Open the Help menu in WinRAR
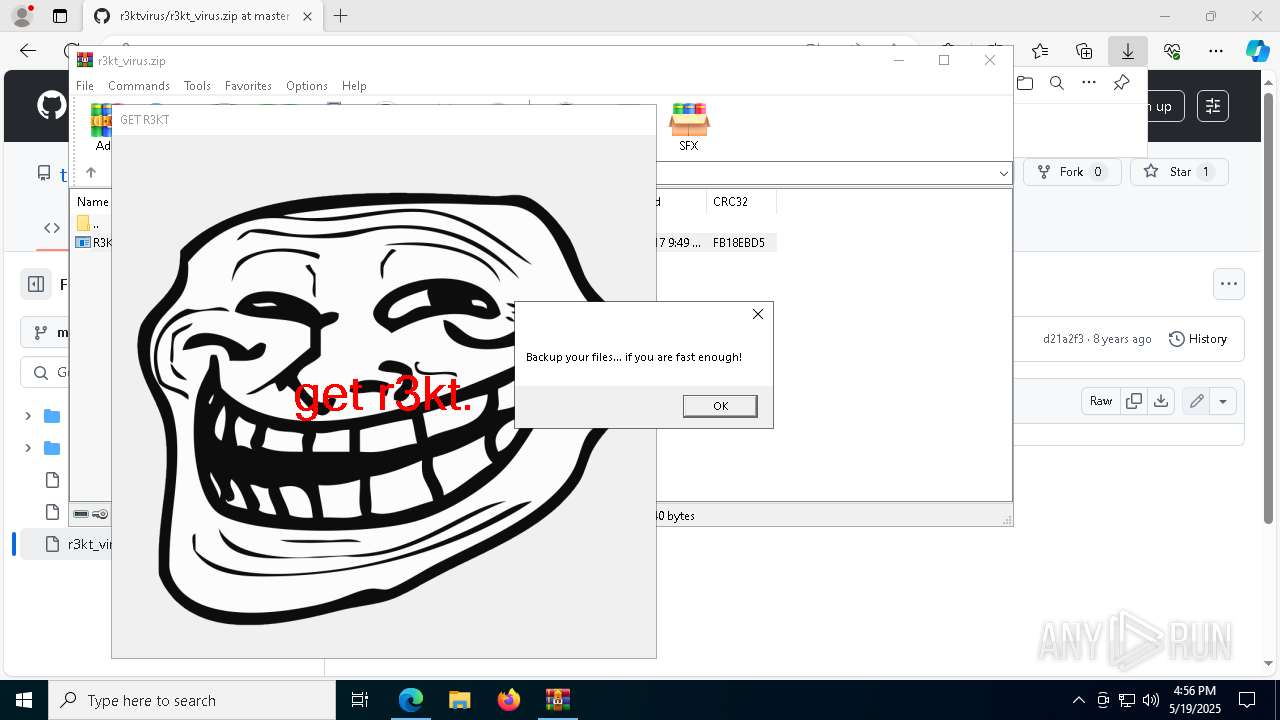The width and height of the screenshot is (1280, 720). tap(354, 86)
